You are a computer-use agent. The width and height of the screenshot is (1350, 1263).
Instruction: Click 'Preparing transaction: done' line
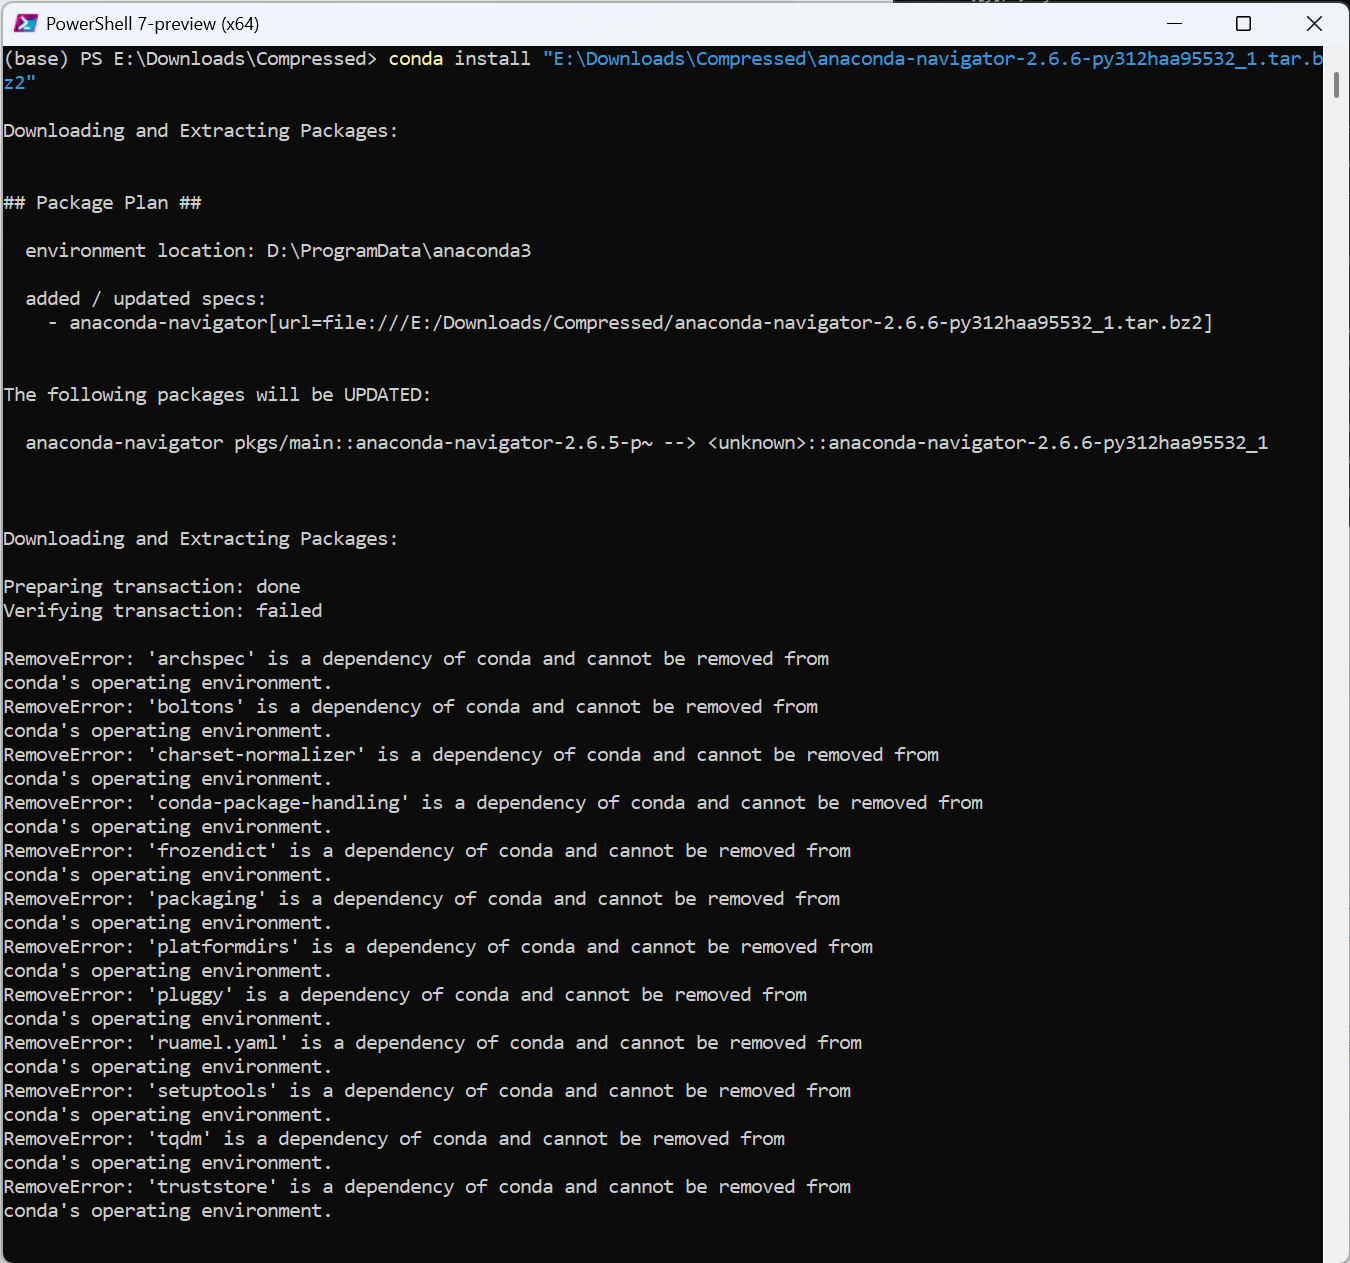coord(152,587)
